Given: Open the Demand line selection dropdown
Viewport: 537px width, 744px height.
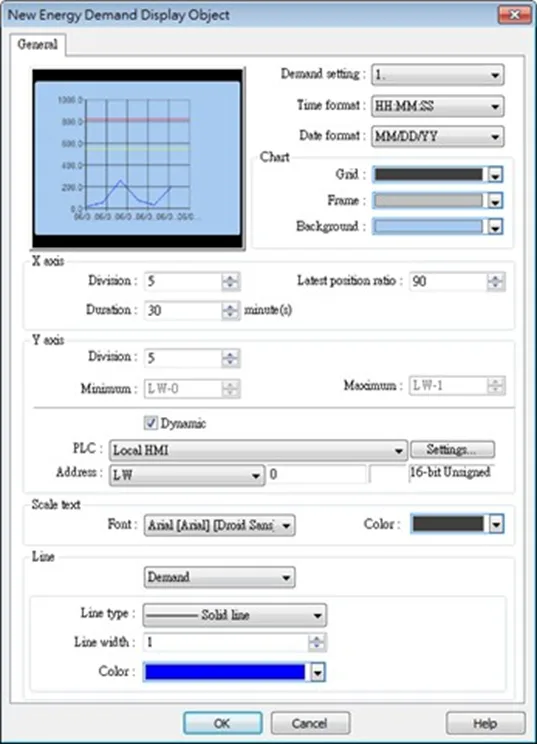Looking at the screenshot, I should (x=219, y=577).
